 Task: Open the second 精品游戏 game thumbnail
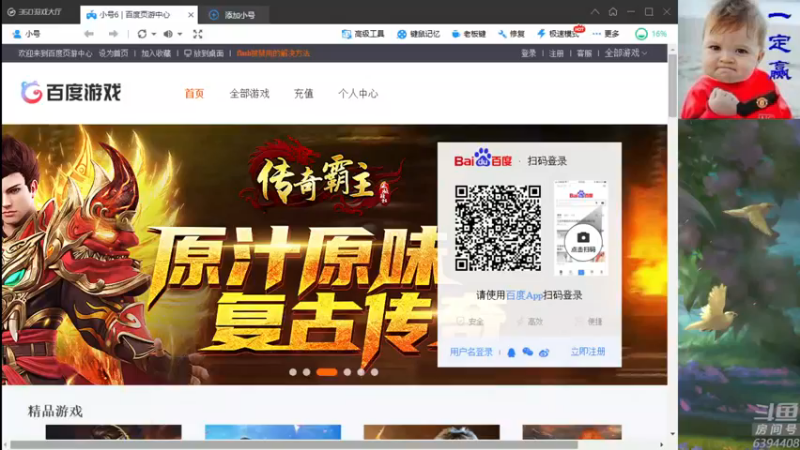[x=273, y=432]
